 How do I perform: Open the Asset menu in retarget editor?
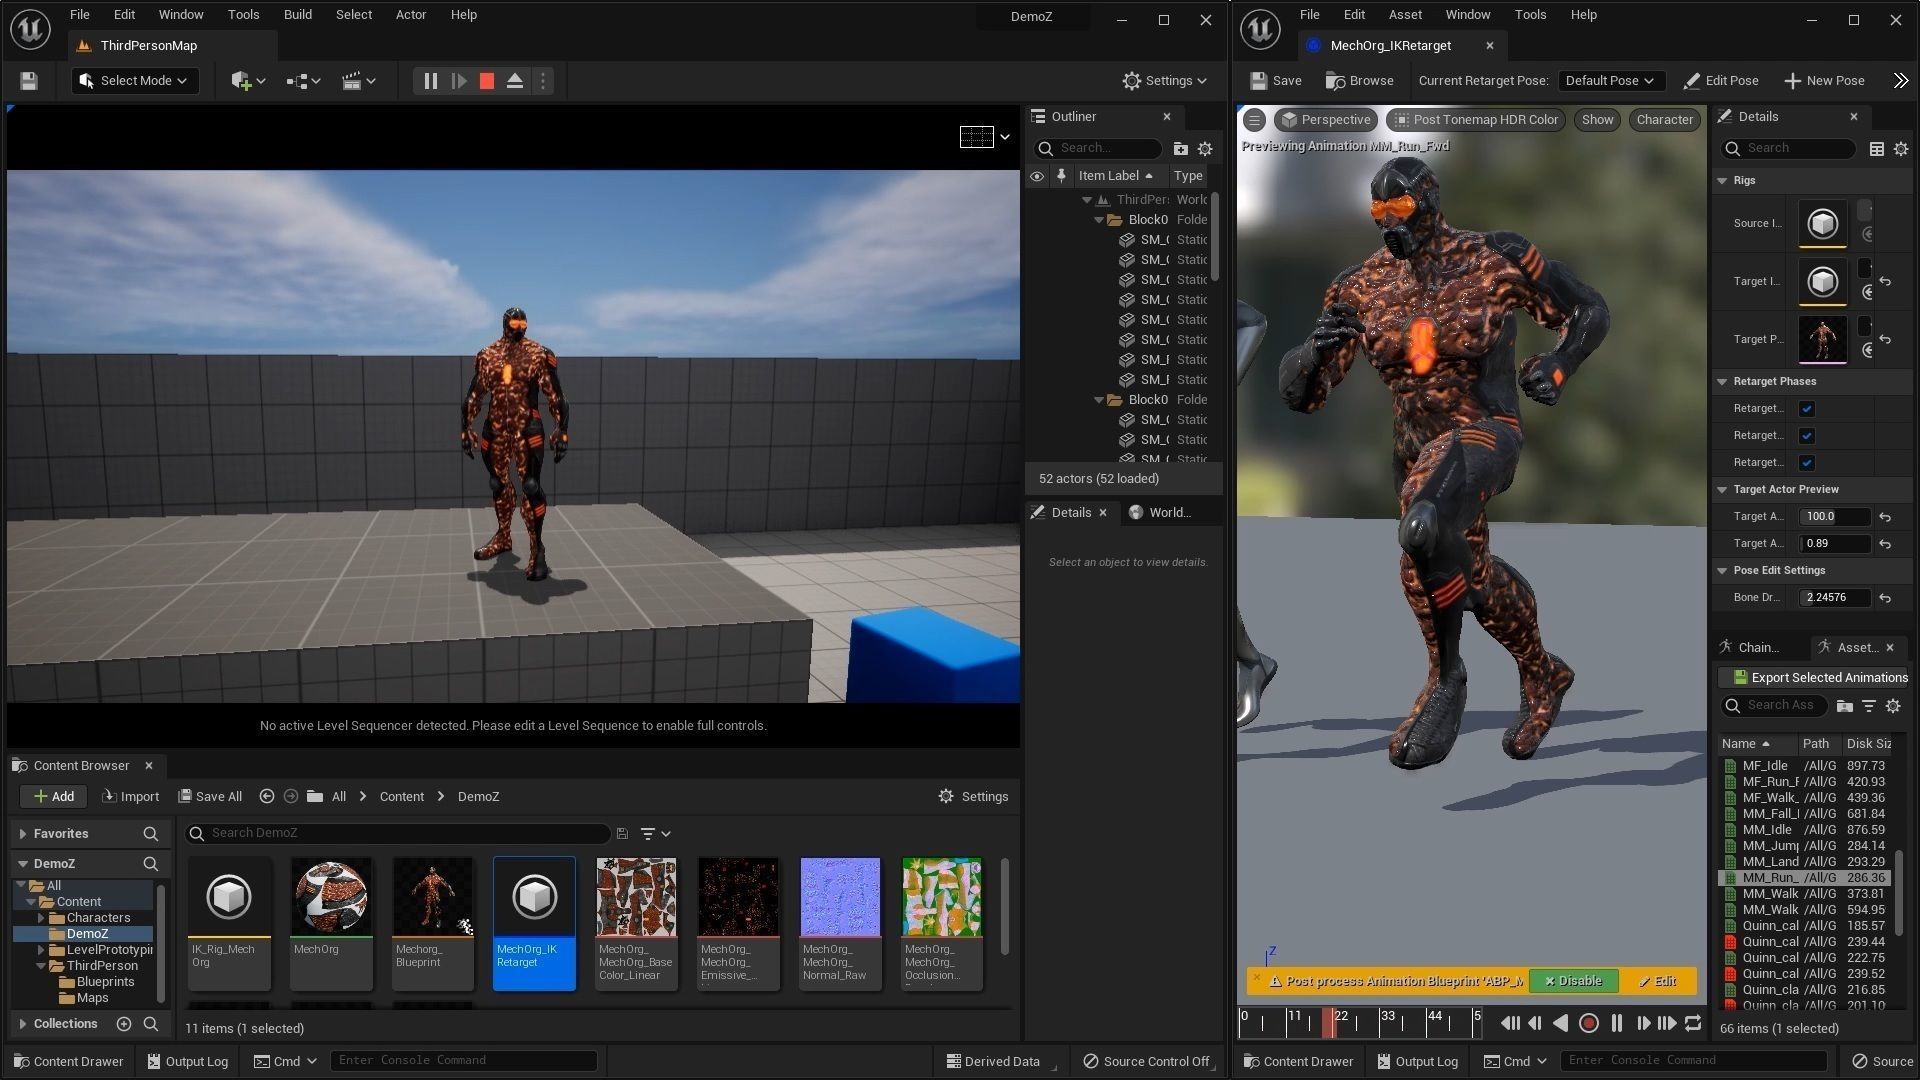pyautogui.click(x=1405, y=15)
